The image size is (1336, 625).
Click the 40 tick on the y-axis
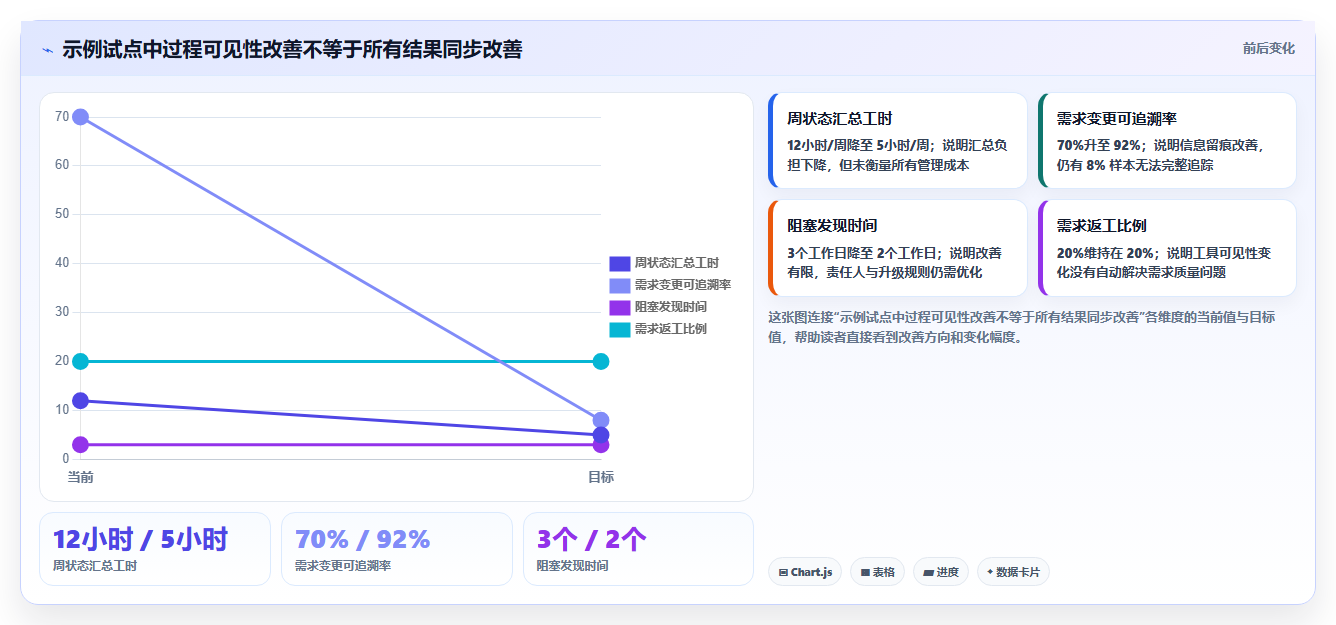(62, 263)
